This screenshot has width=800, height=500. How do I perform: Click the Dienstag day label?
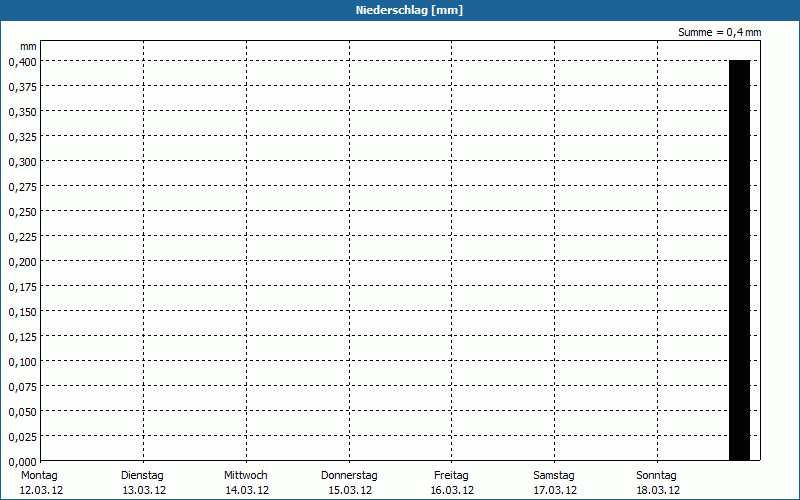(x=142, y=476)
